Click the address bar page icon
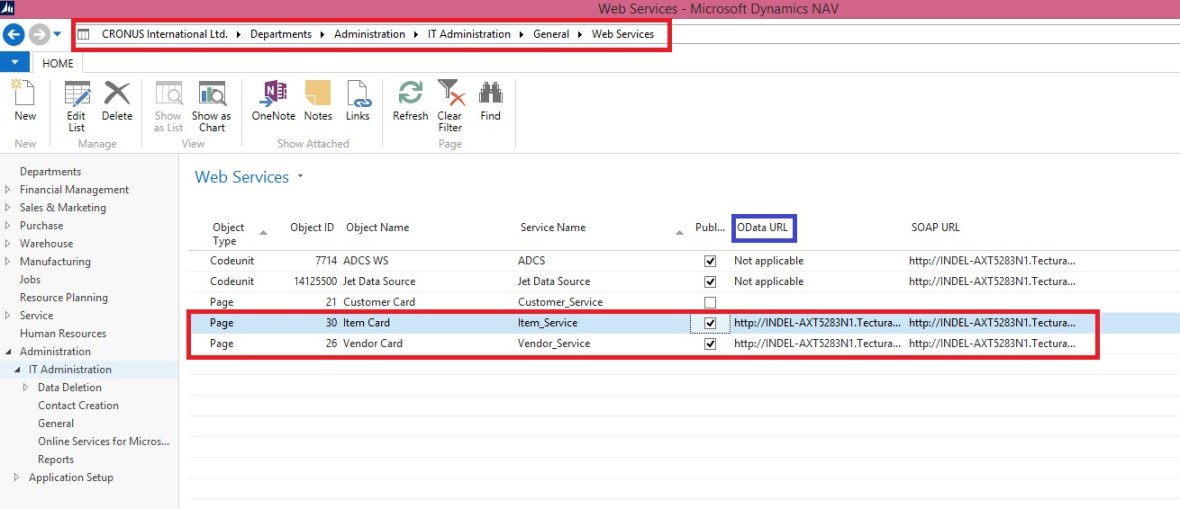Screen dimensions: 1180x509 click(x=84, y=34)
